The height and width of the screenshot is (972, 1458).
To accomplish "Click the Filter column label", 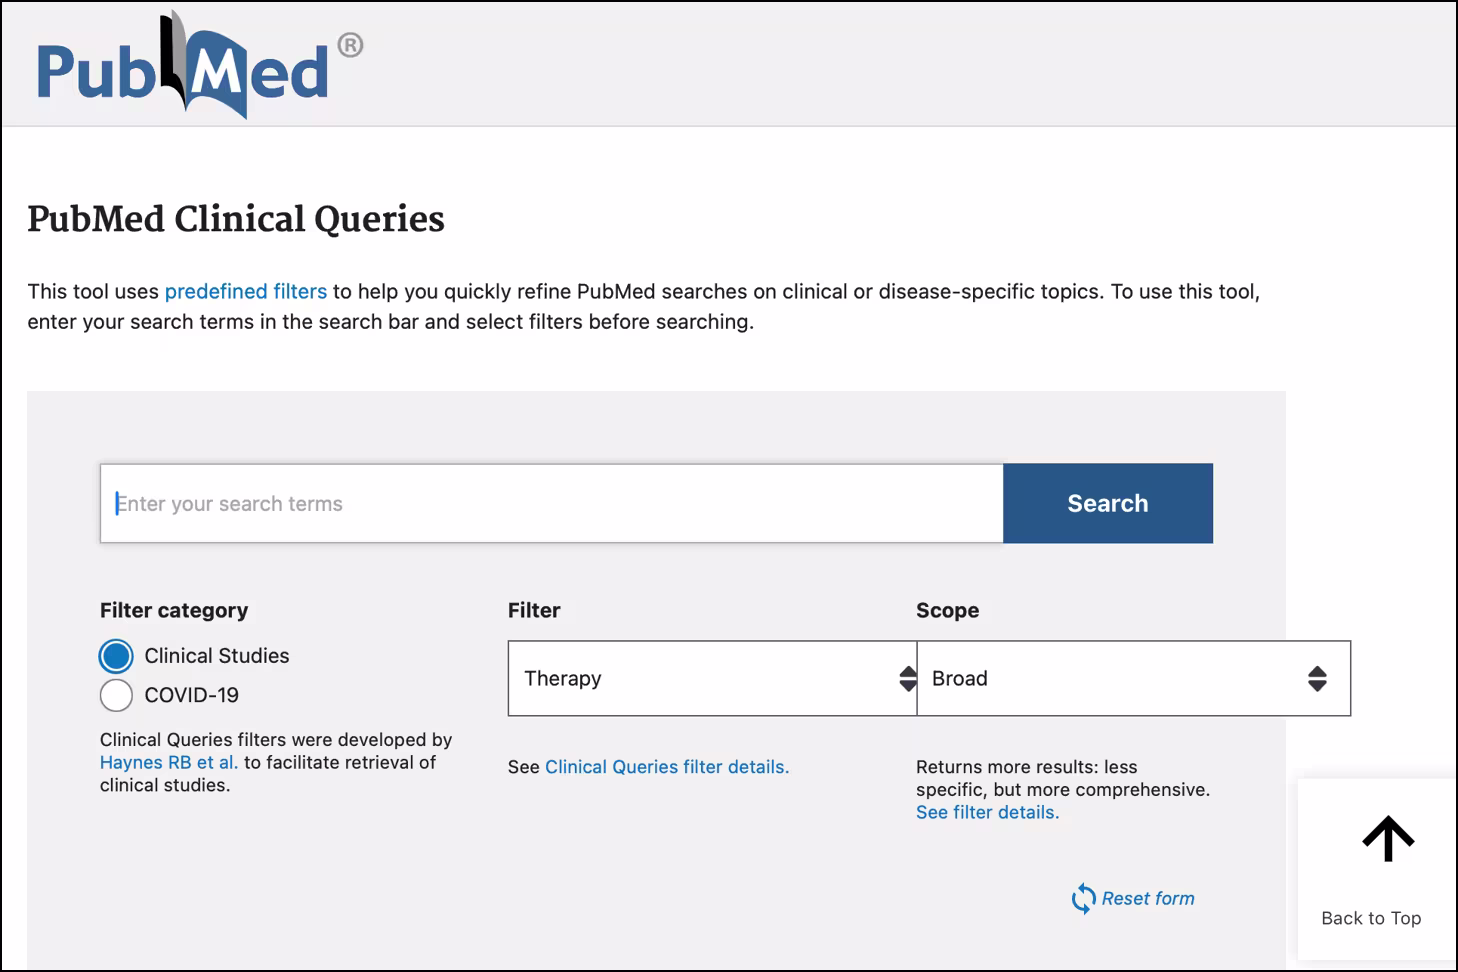I will coord(534,610).
